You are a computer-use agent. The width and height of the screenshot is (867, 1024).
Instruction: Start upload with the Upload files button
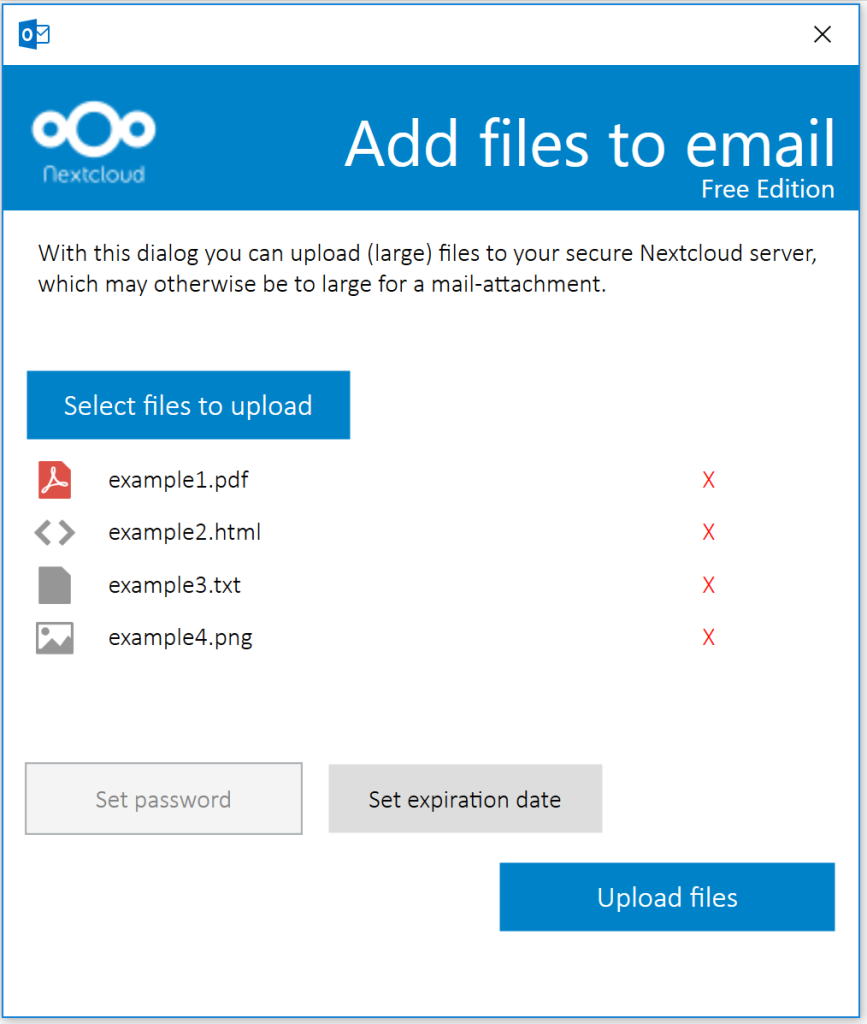pyautogui.click(x=667, y=897)
